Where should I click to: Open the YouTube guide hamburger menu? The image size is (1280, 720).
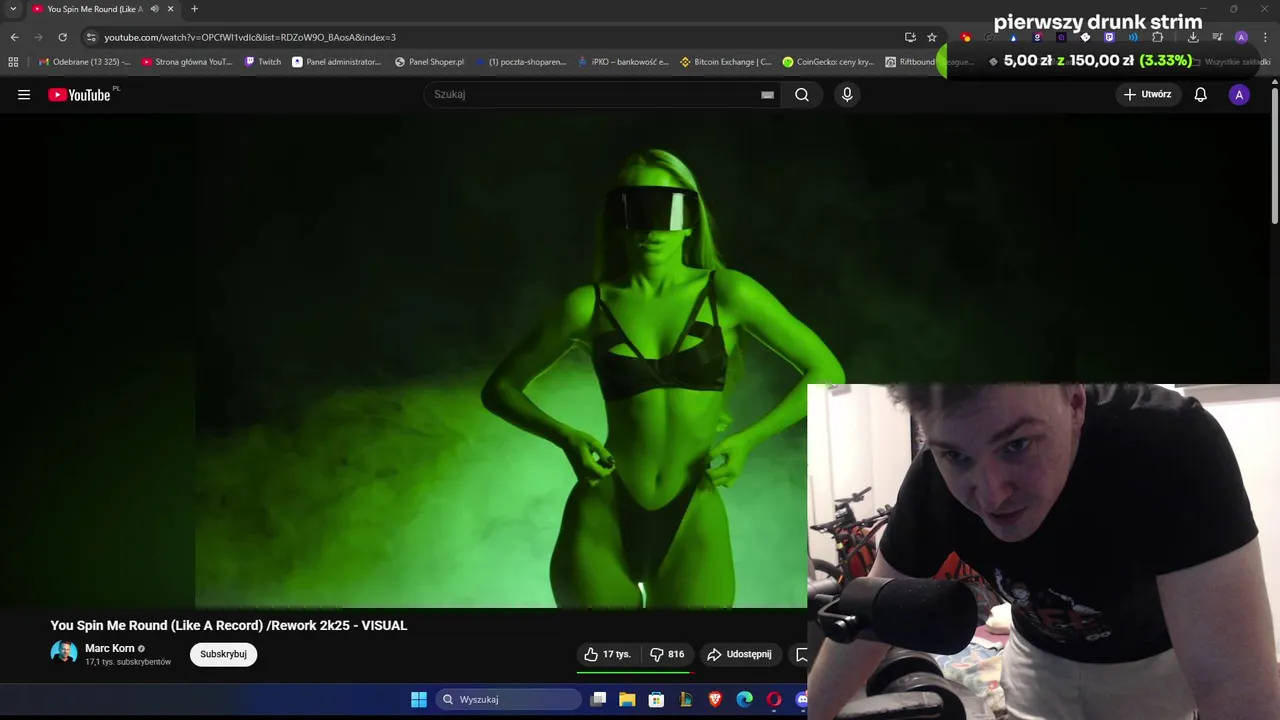pyautogui.click(x=24, y=95)
